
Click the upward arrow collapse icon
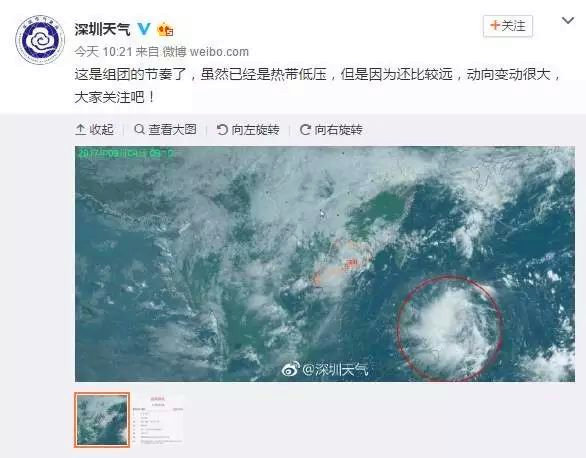(80, 130)
